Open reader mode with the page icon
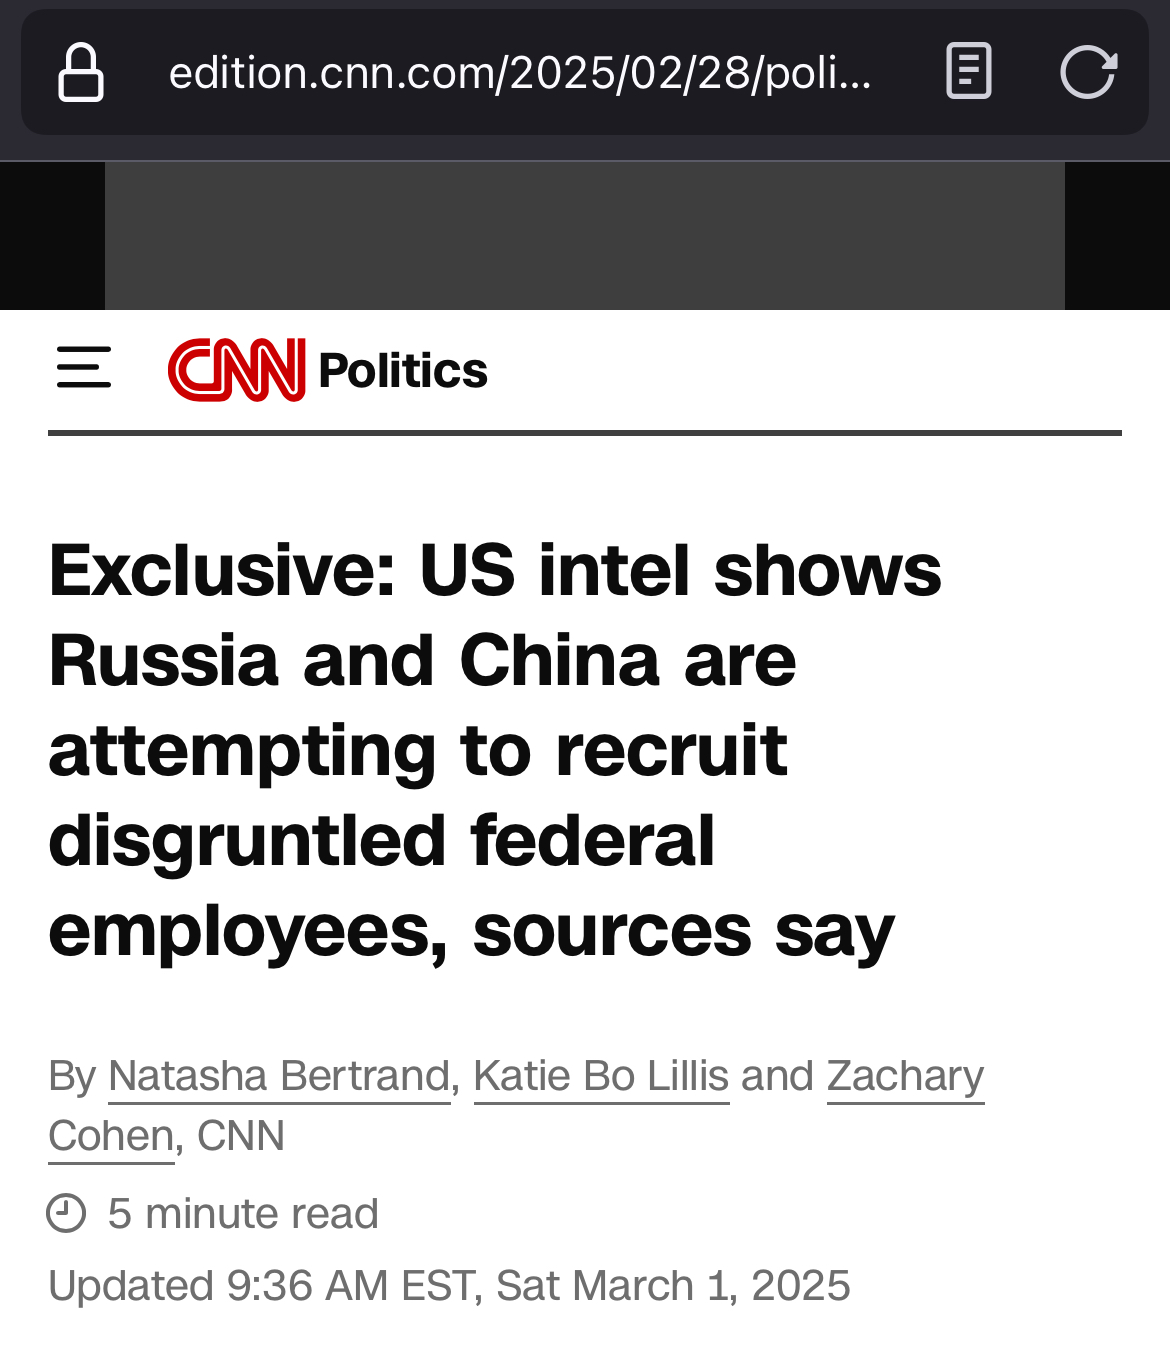This screenshot has height=1359, width=1170. tap(968, 72)
